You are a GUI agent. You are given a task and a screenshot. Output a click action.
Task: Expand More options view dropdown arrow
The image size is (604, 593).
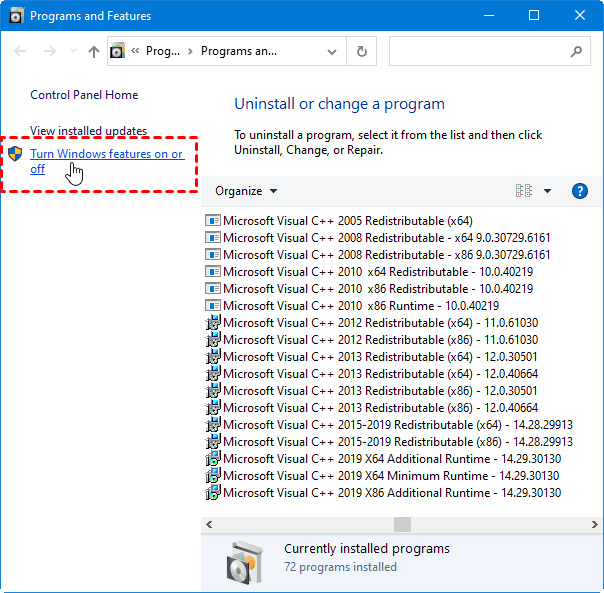547,191
